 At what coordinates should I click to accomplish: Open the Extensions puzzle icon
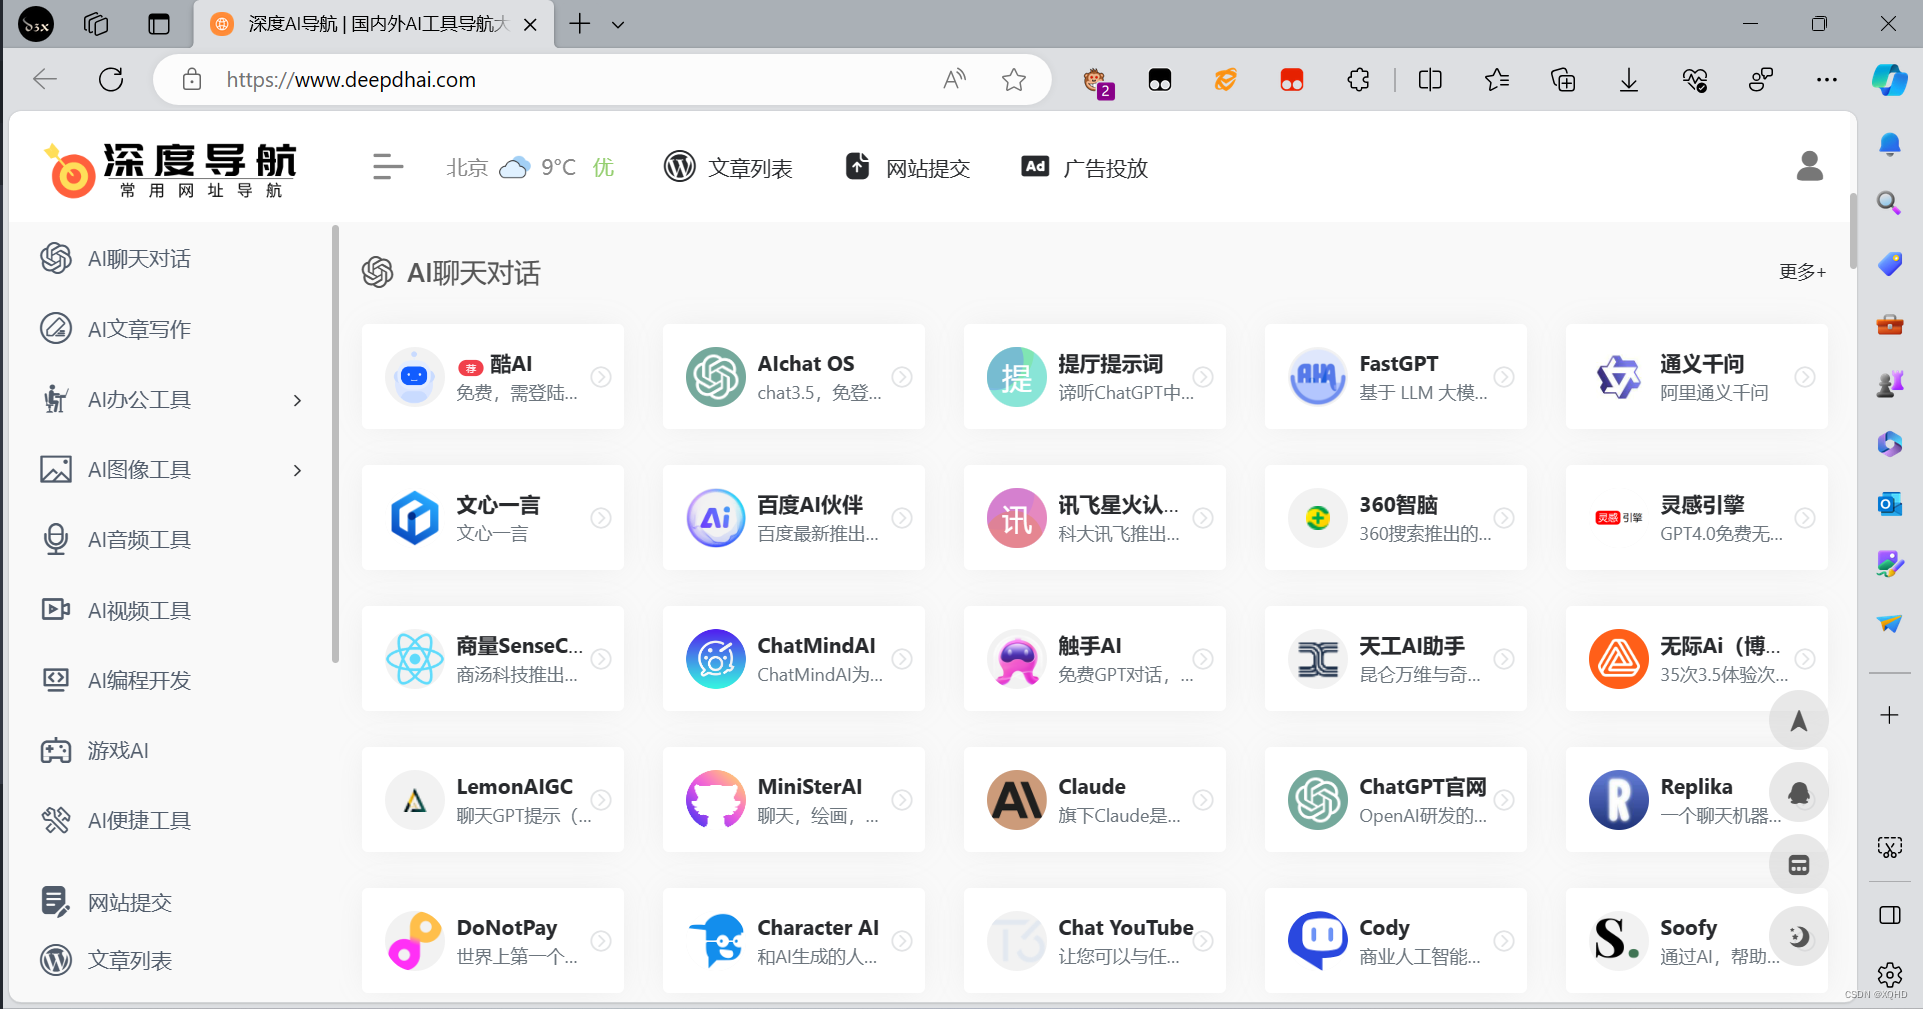(x=1358, y=80)
